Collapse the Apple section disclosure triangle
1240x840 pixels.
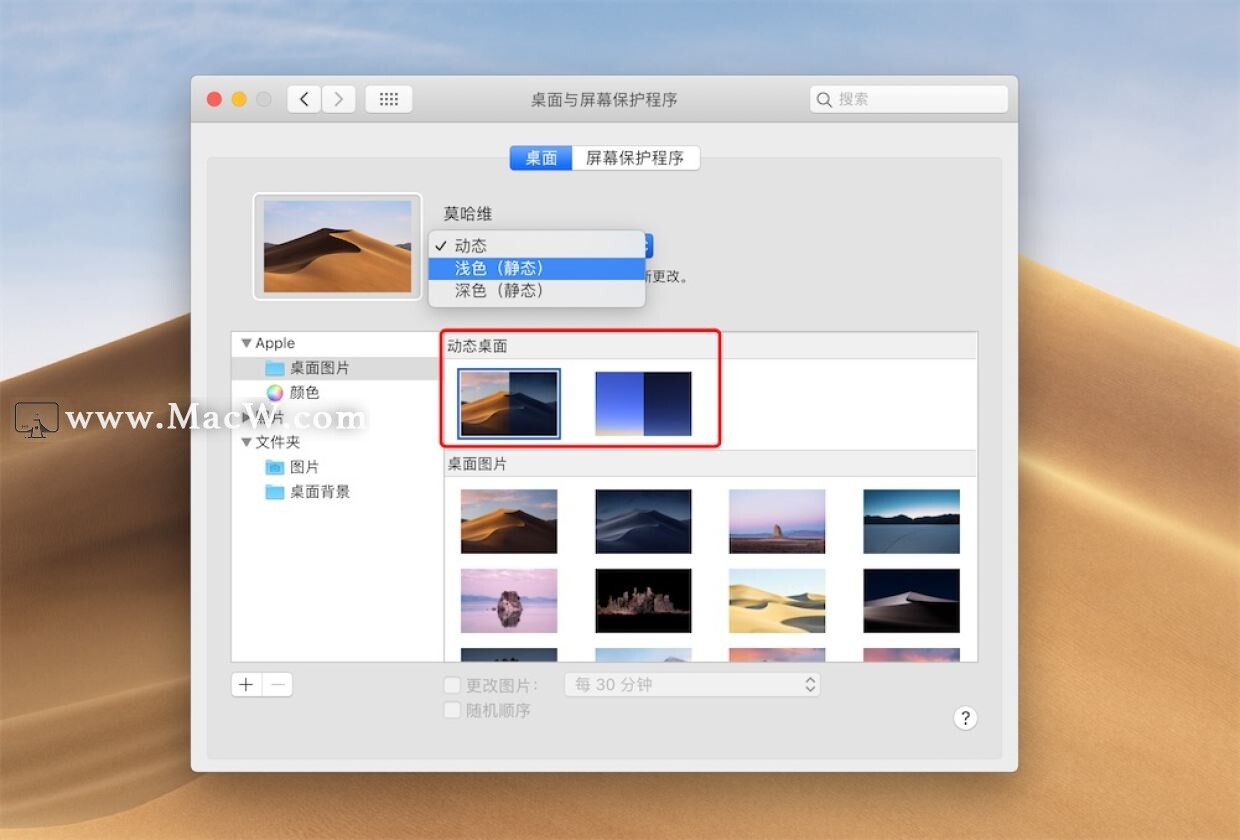click(x=246, y=342)
